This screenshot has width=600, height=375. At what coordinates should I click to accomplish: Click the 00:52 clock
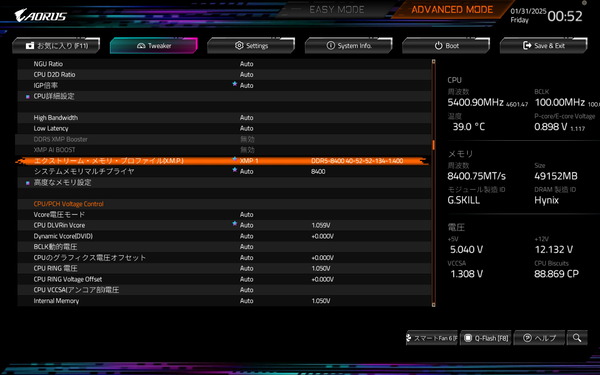click(x=565, y=16)
